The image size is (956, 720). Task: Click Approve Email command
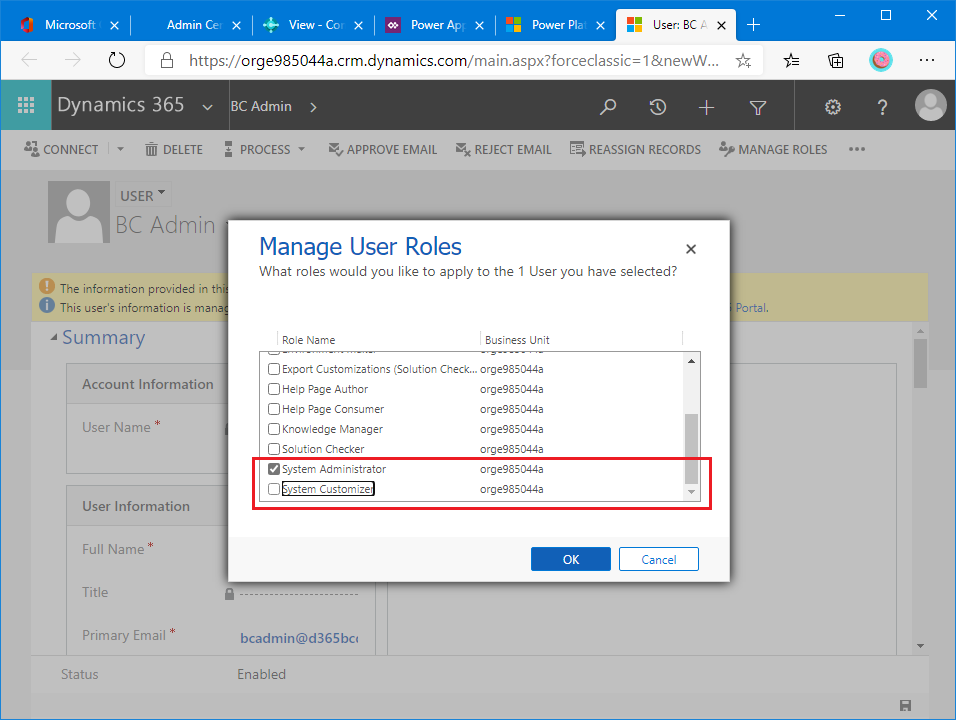382,149
